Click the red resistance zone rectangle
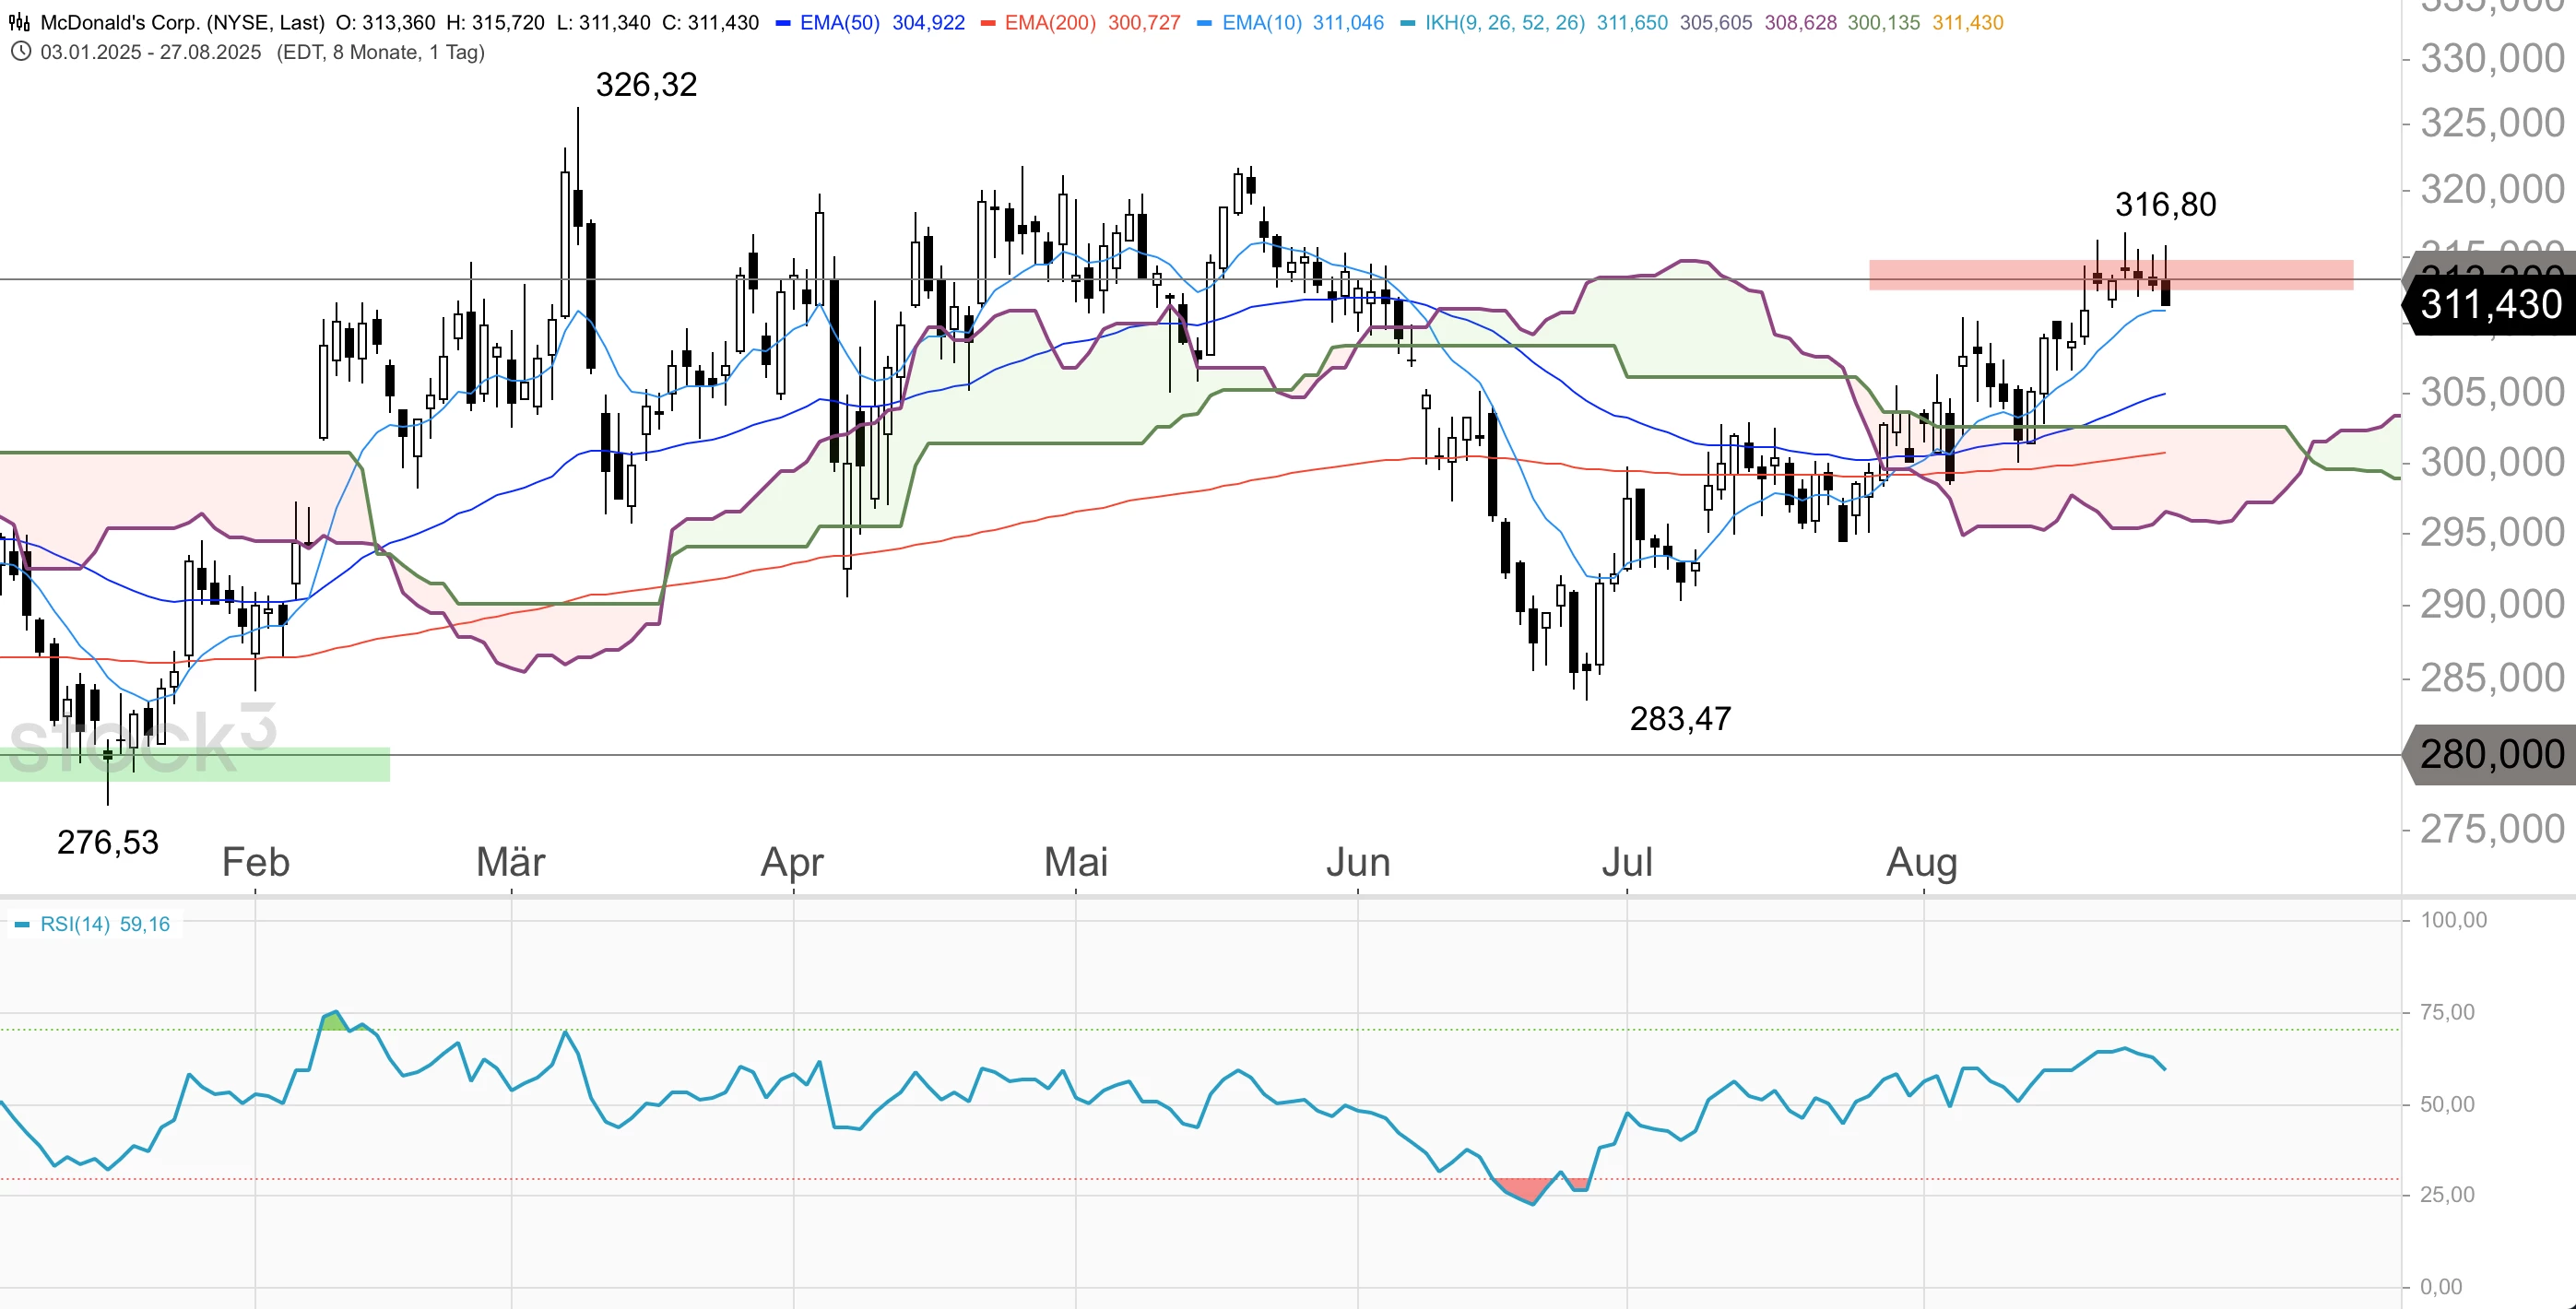Screen dimensions: 2576x1309 (x=2111, y=275)
